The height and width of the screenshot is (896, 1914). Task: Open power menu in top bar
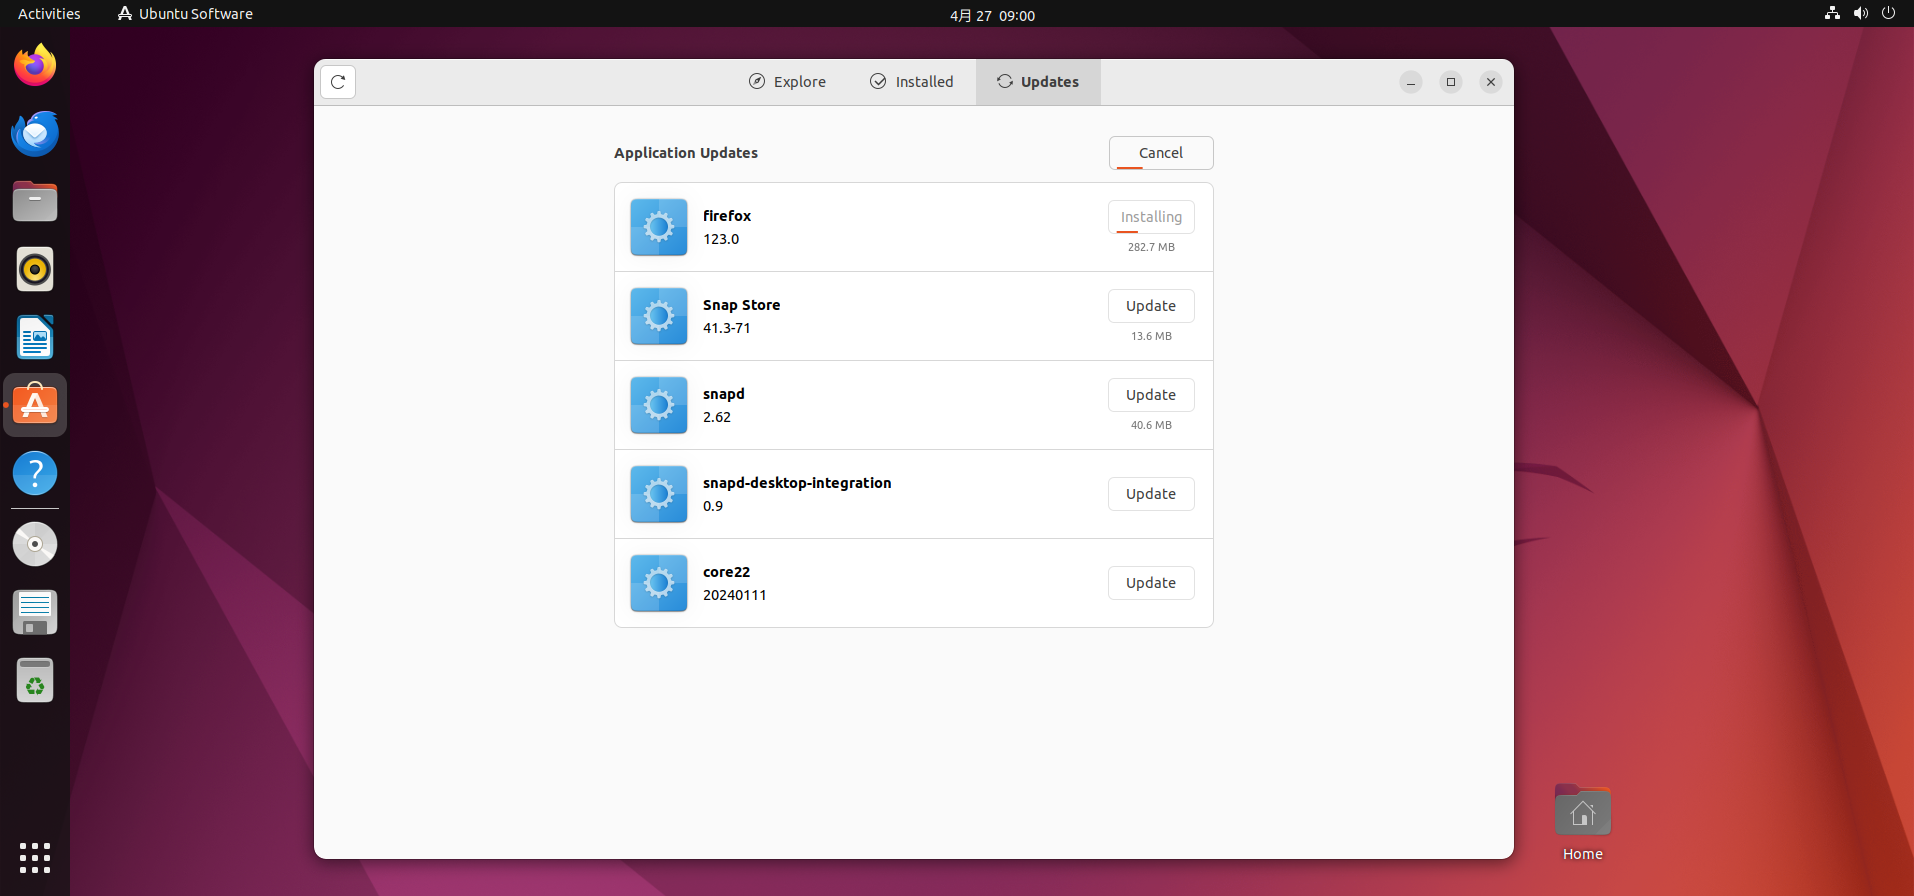coord(1888,13)
